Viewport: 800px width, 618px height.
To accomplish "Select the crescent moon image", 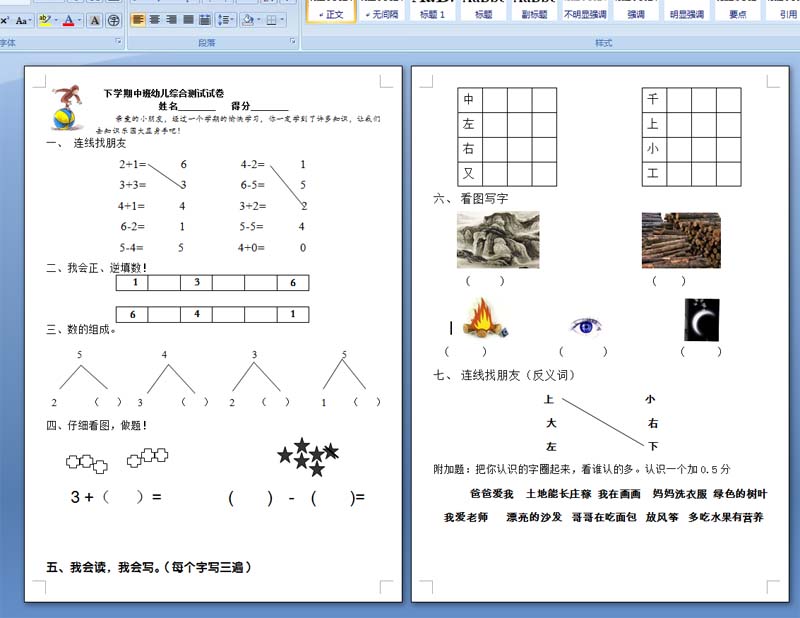I will pyautogui.click(x=702, y=319).
